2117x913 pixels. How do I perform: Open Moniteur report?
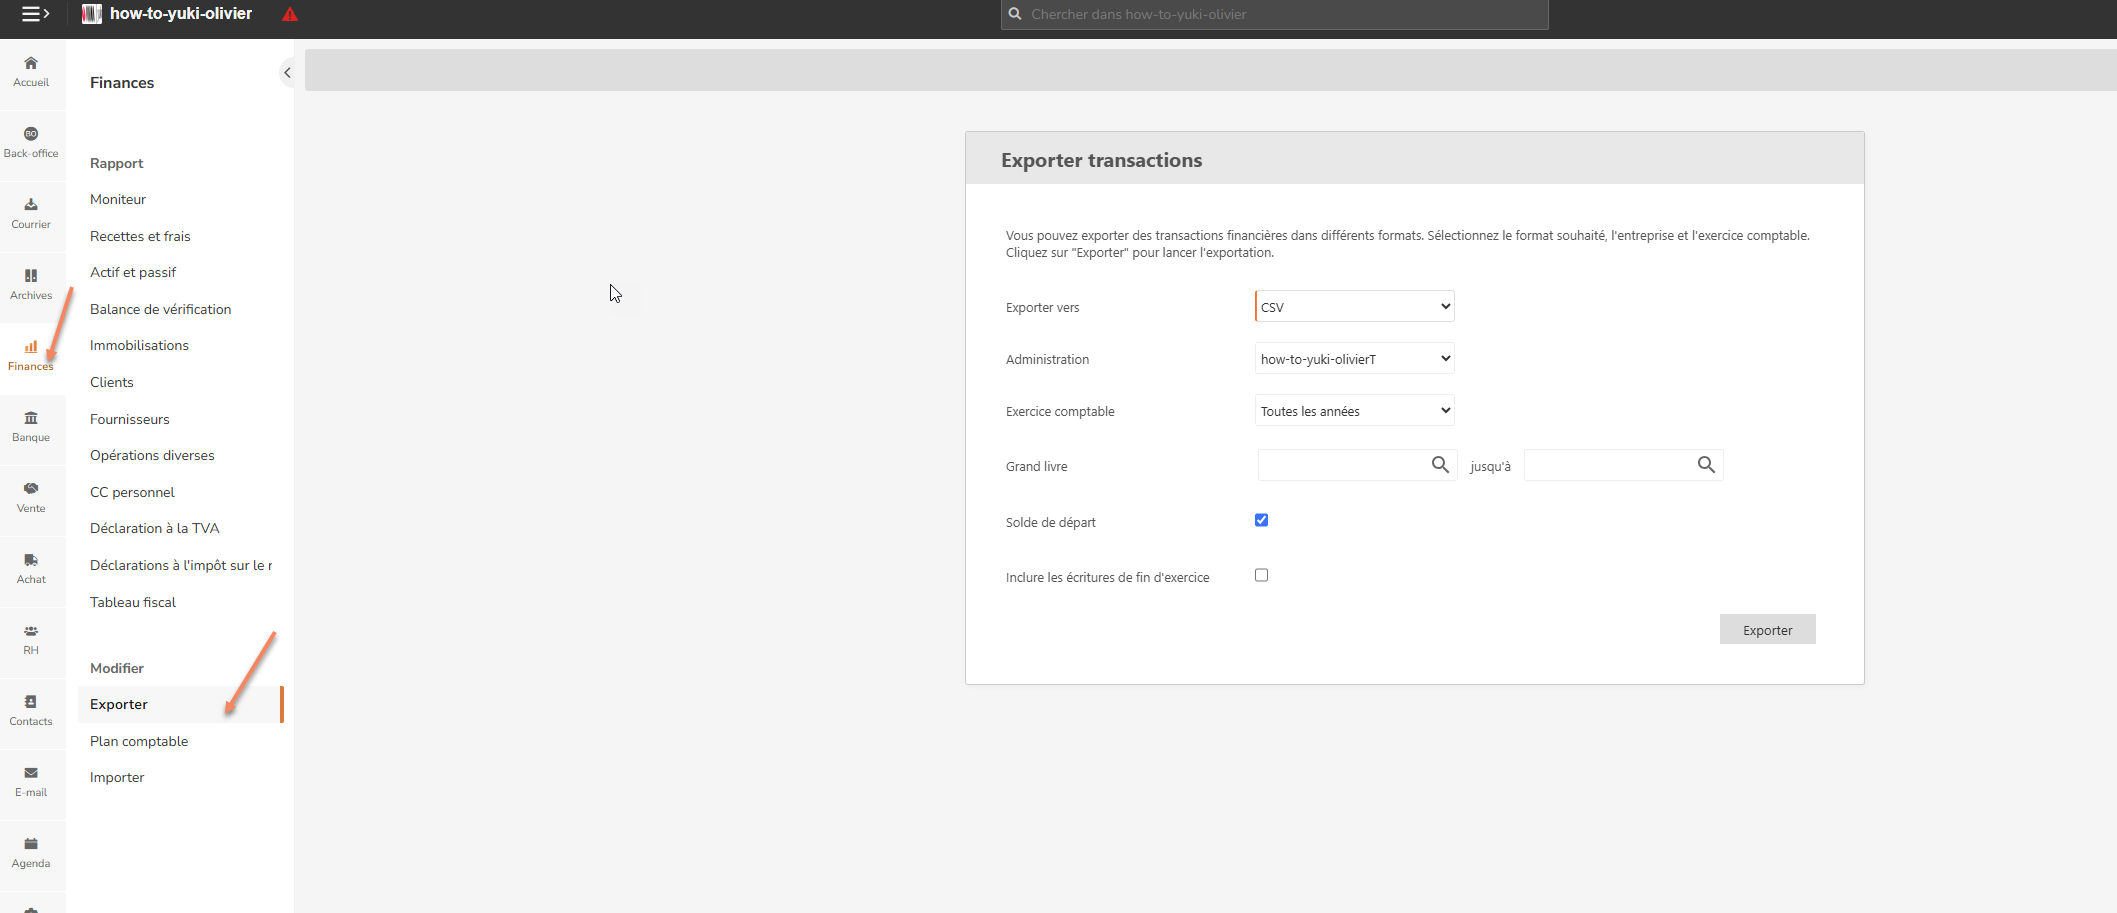point(118,199)
